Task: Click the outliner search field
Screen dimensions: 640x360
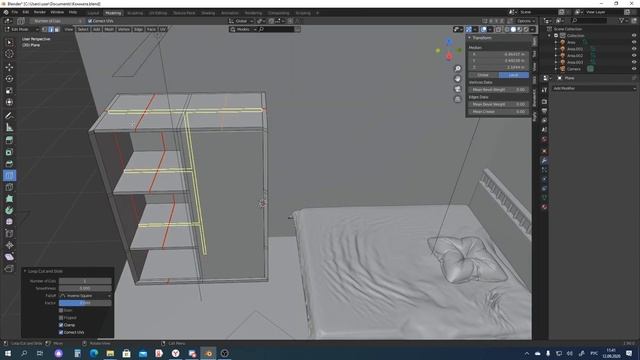Action: tap(590, 21)
